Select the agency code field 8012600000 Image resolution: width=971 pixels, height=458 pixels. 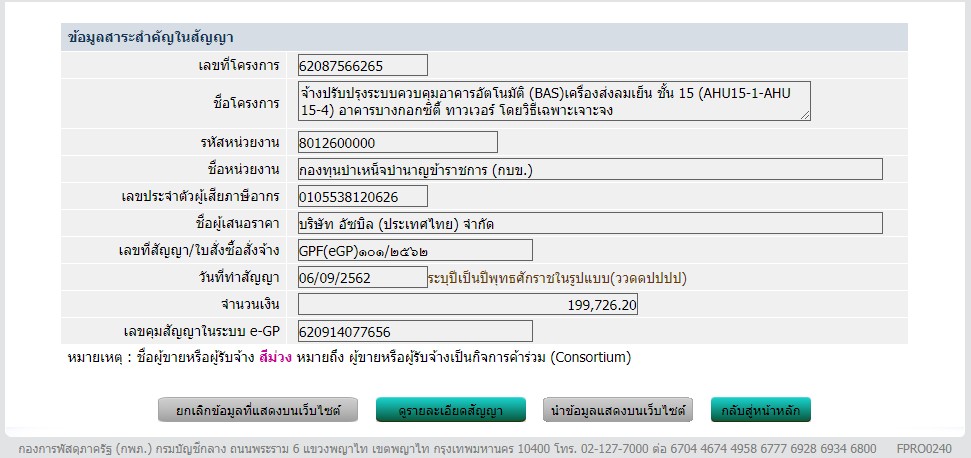coord(397,142)
